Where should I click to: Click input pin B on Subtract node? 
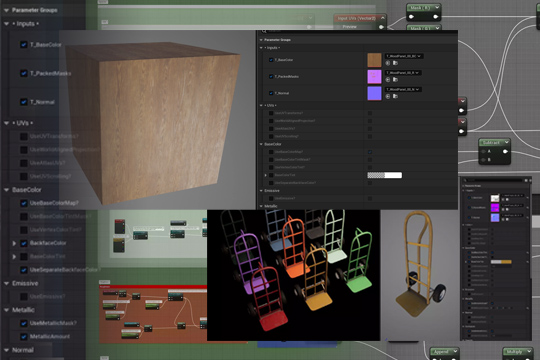[483, 160]
